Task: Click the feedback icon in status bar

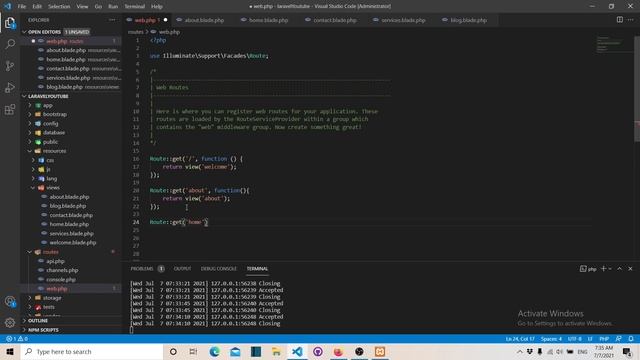Action: coord(619,339)
